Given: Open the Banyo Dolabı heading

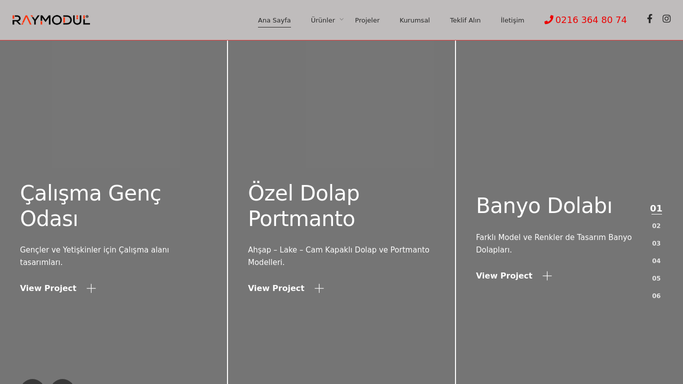Looking at the screenshot, I should (x=544, y=205).
